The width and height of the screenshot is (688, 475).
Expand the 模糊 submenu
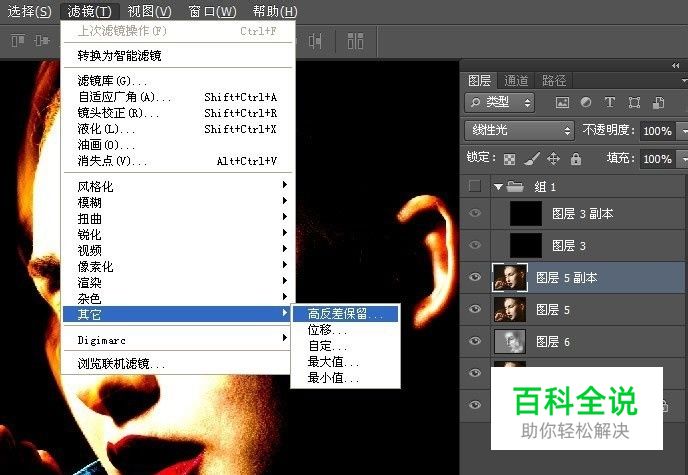pyautogui.click(x=177, y=202)
